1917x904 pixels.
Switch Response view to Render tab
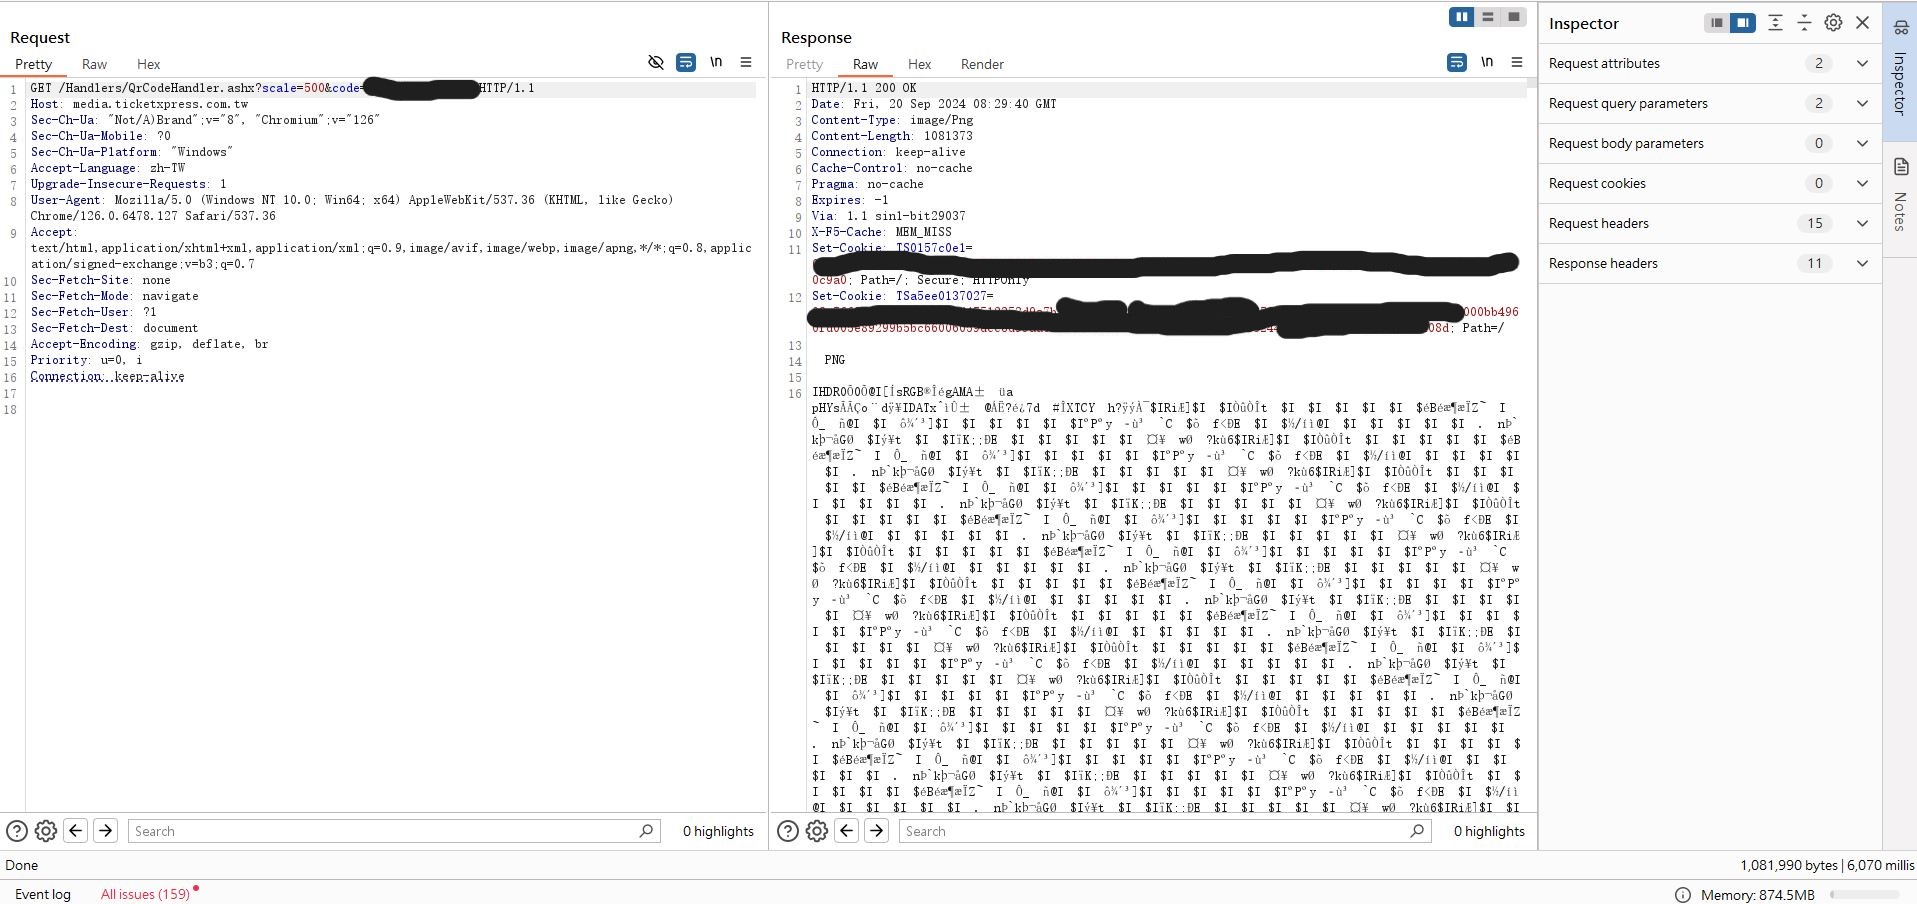click(x=982, y=64)
